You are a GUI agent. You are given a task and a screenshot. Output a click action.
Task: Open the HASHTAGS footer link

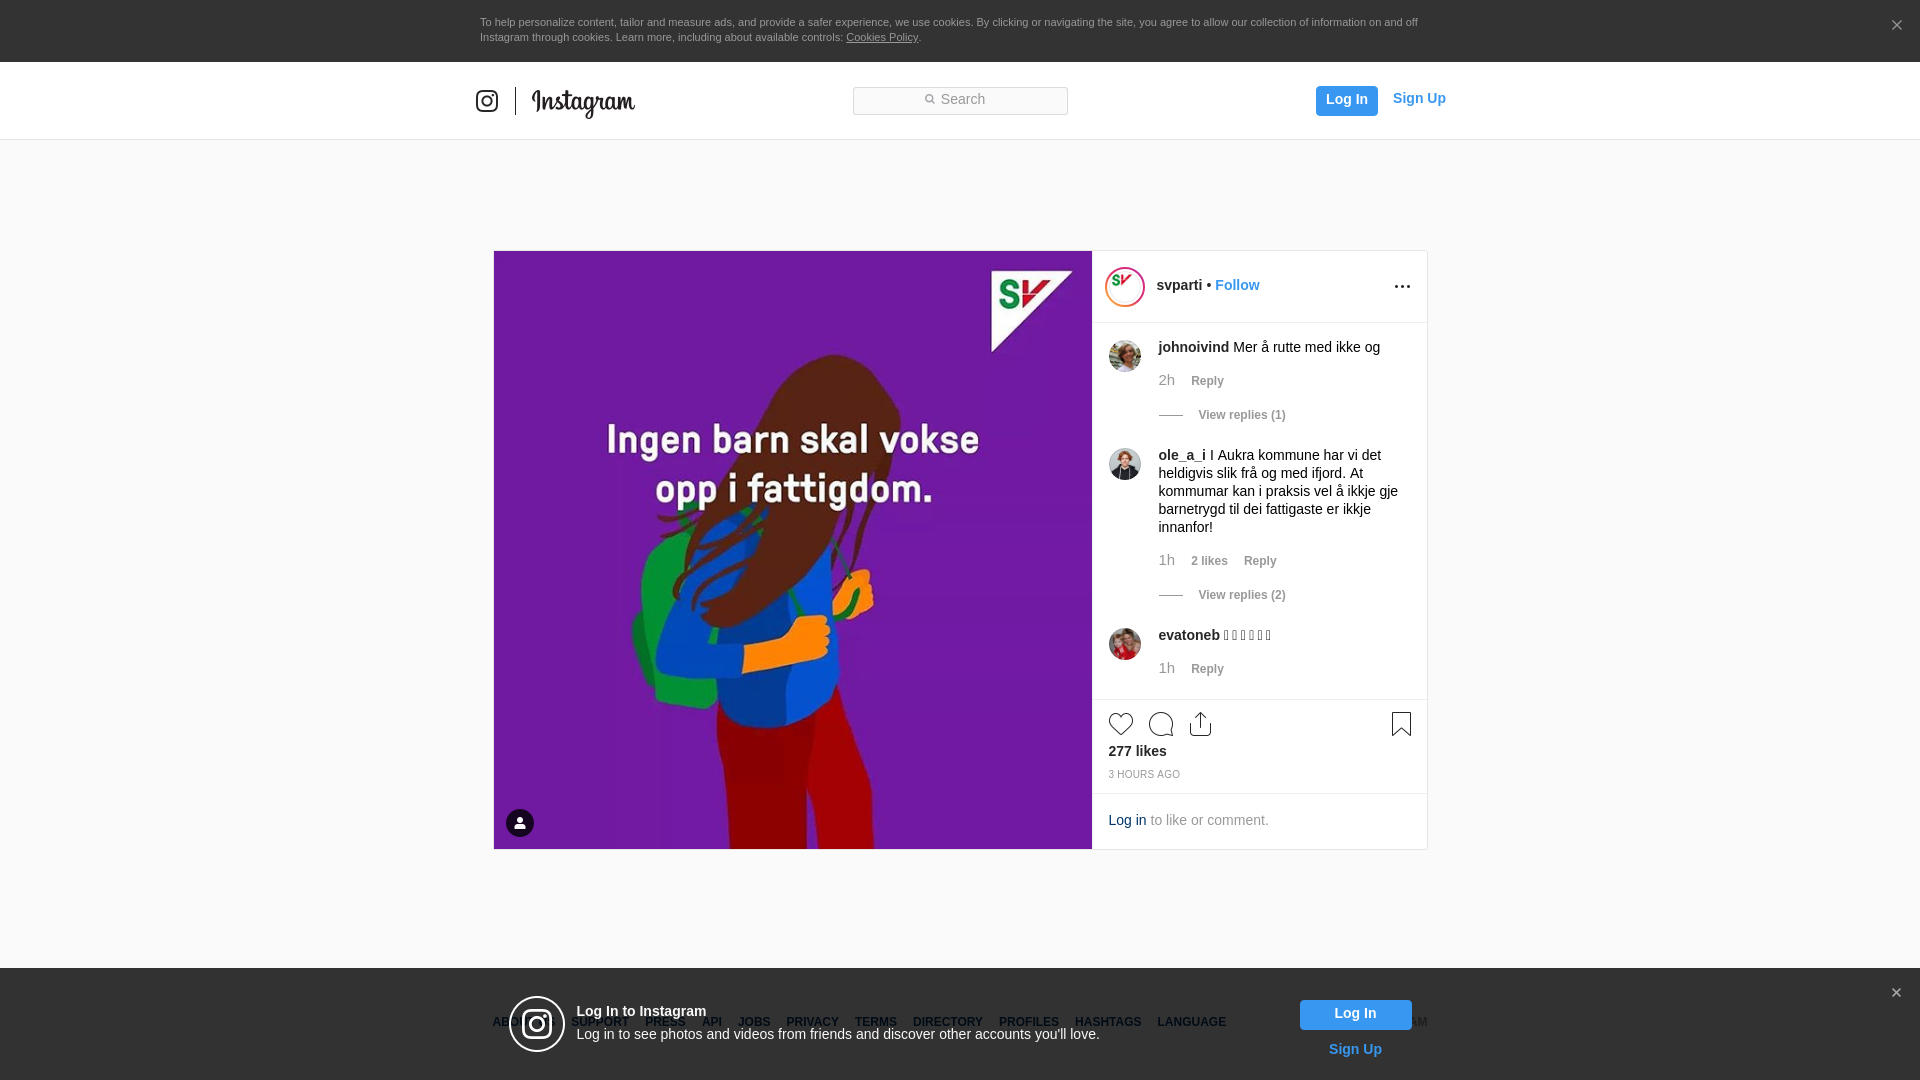click(x=1108, y=1022)
